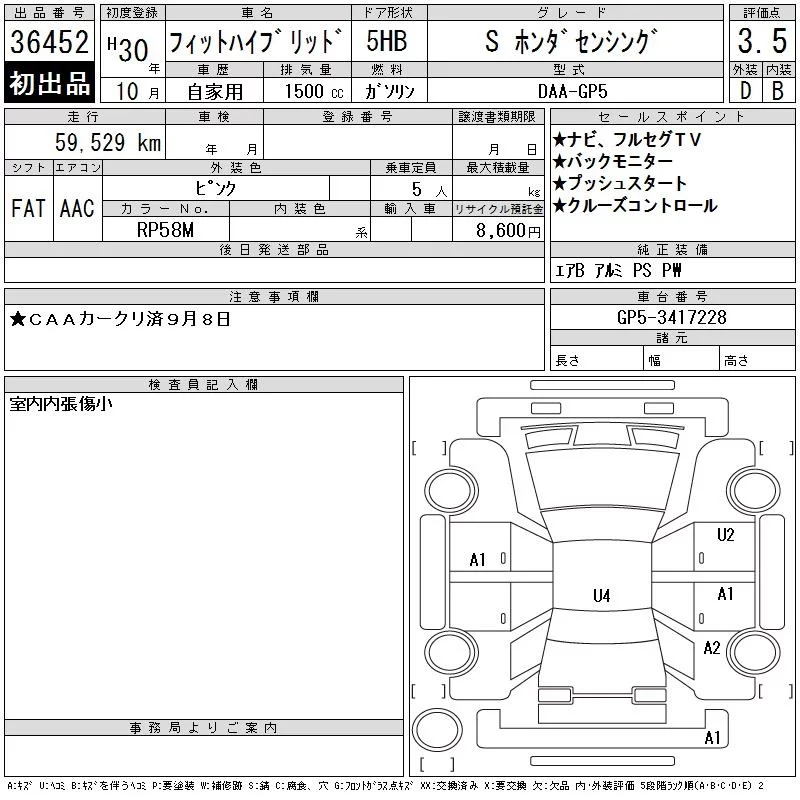
Task: Click the 初出品 black label
Action: [x=49, y=83]
